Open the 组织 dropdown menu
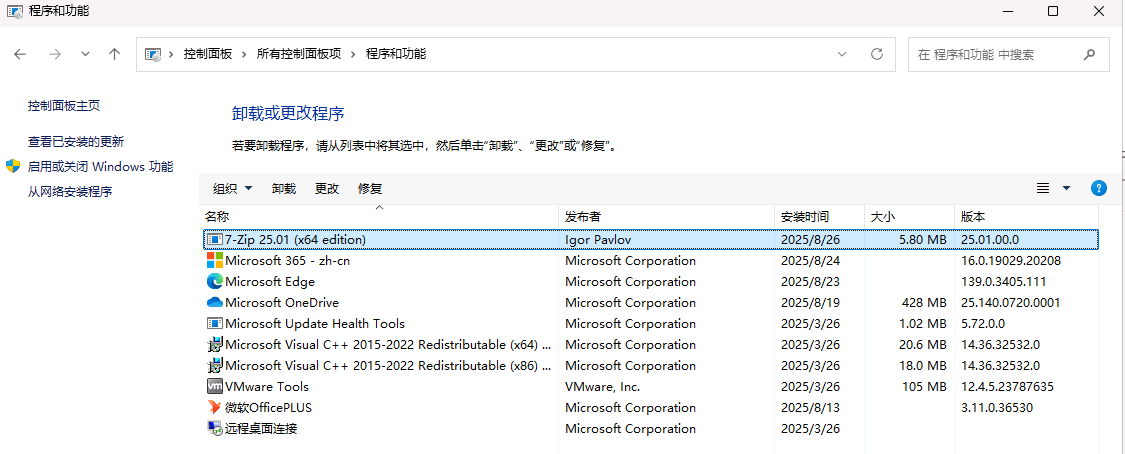This screenshot has height=454, width=1125. click(x=233, y=189)
